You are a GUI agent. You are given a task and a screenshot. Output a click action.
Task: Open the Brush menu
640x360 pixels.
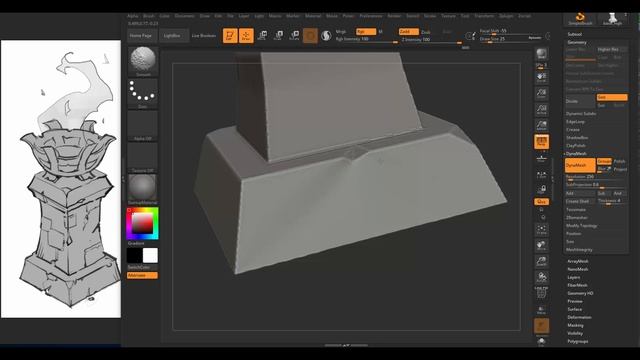click(149, 16)
